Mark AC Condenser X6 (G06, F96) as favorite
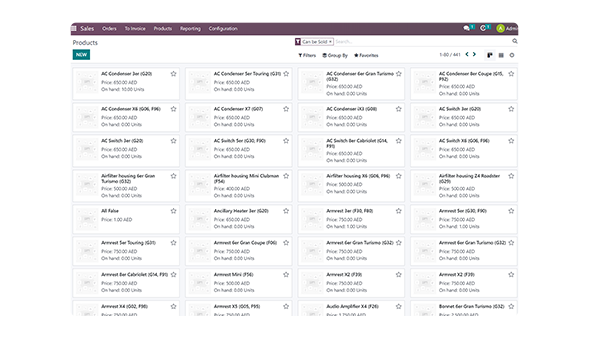Screen dimensions: 590x360 173,109
